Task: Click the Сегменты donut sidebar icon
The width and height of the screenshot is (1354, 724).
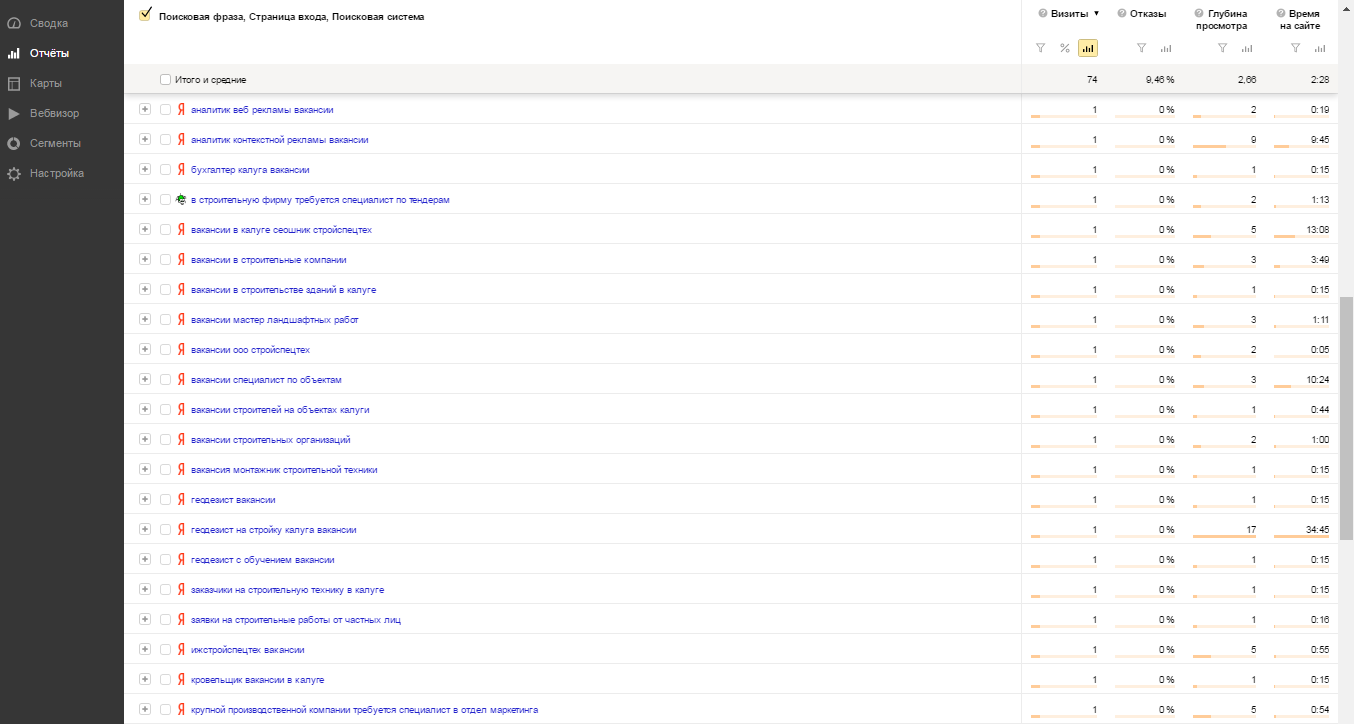Action: pyautogui.click(x=14, y=143)
